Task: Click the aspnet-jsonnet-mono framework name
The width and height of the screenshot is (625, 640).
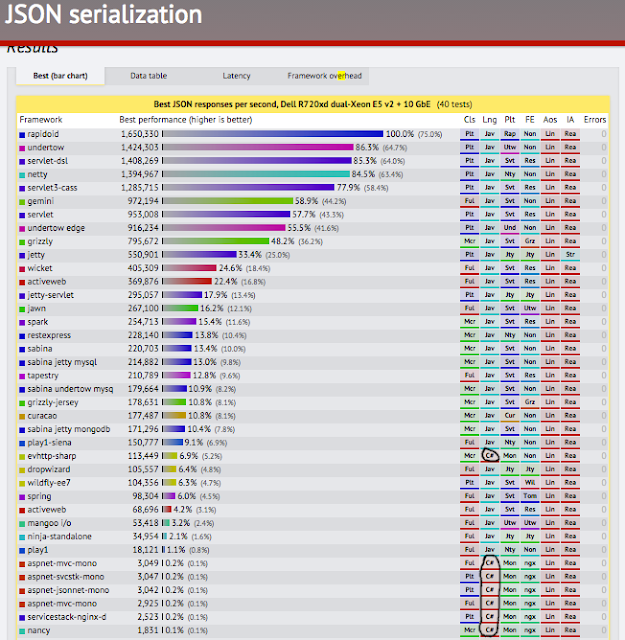Action: click(x=68, y=590)
